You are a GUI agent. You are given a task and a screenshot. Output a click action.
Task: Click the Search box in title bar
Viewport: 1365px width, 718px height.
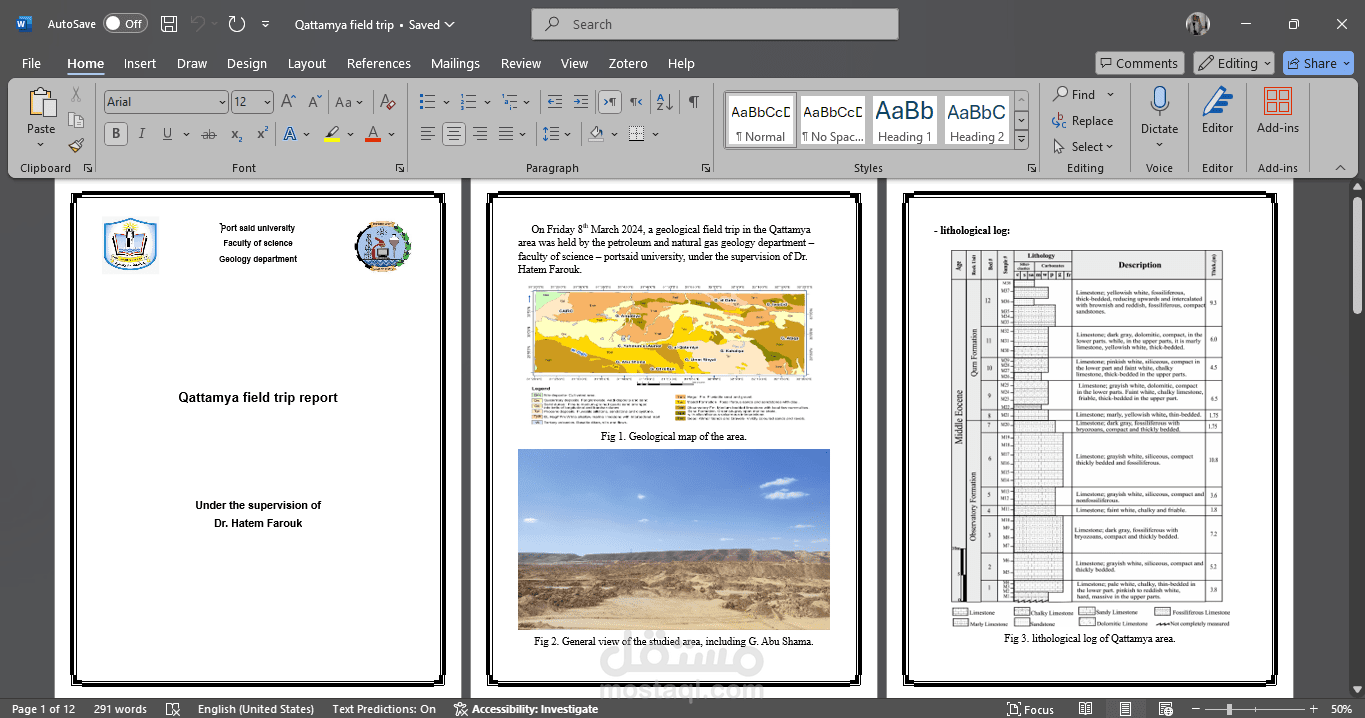(x=715, y=24)
